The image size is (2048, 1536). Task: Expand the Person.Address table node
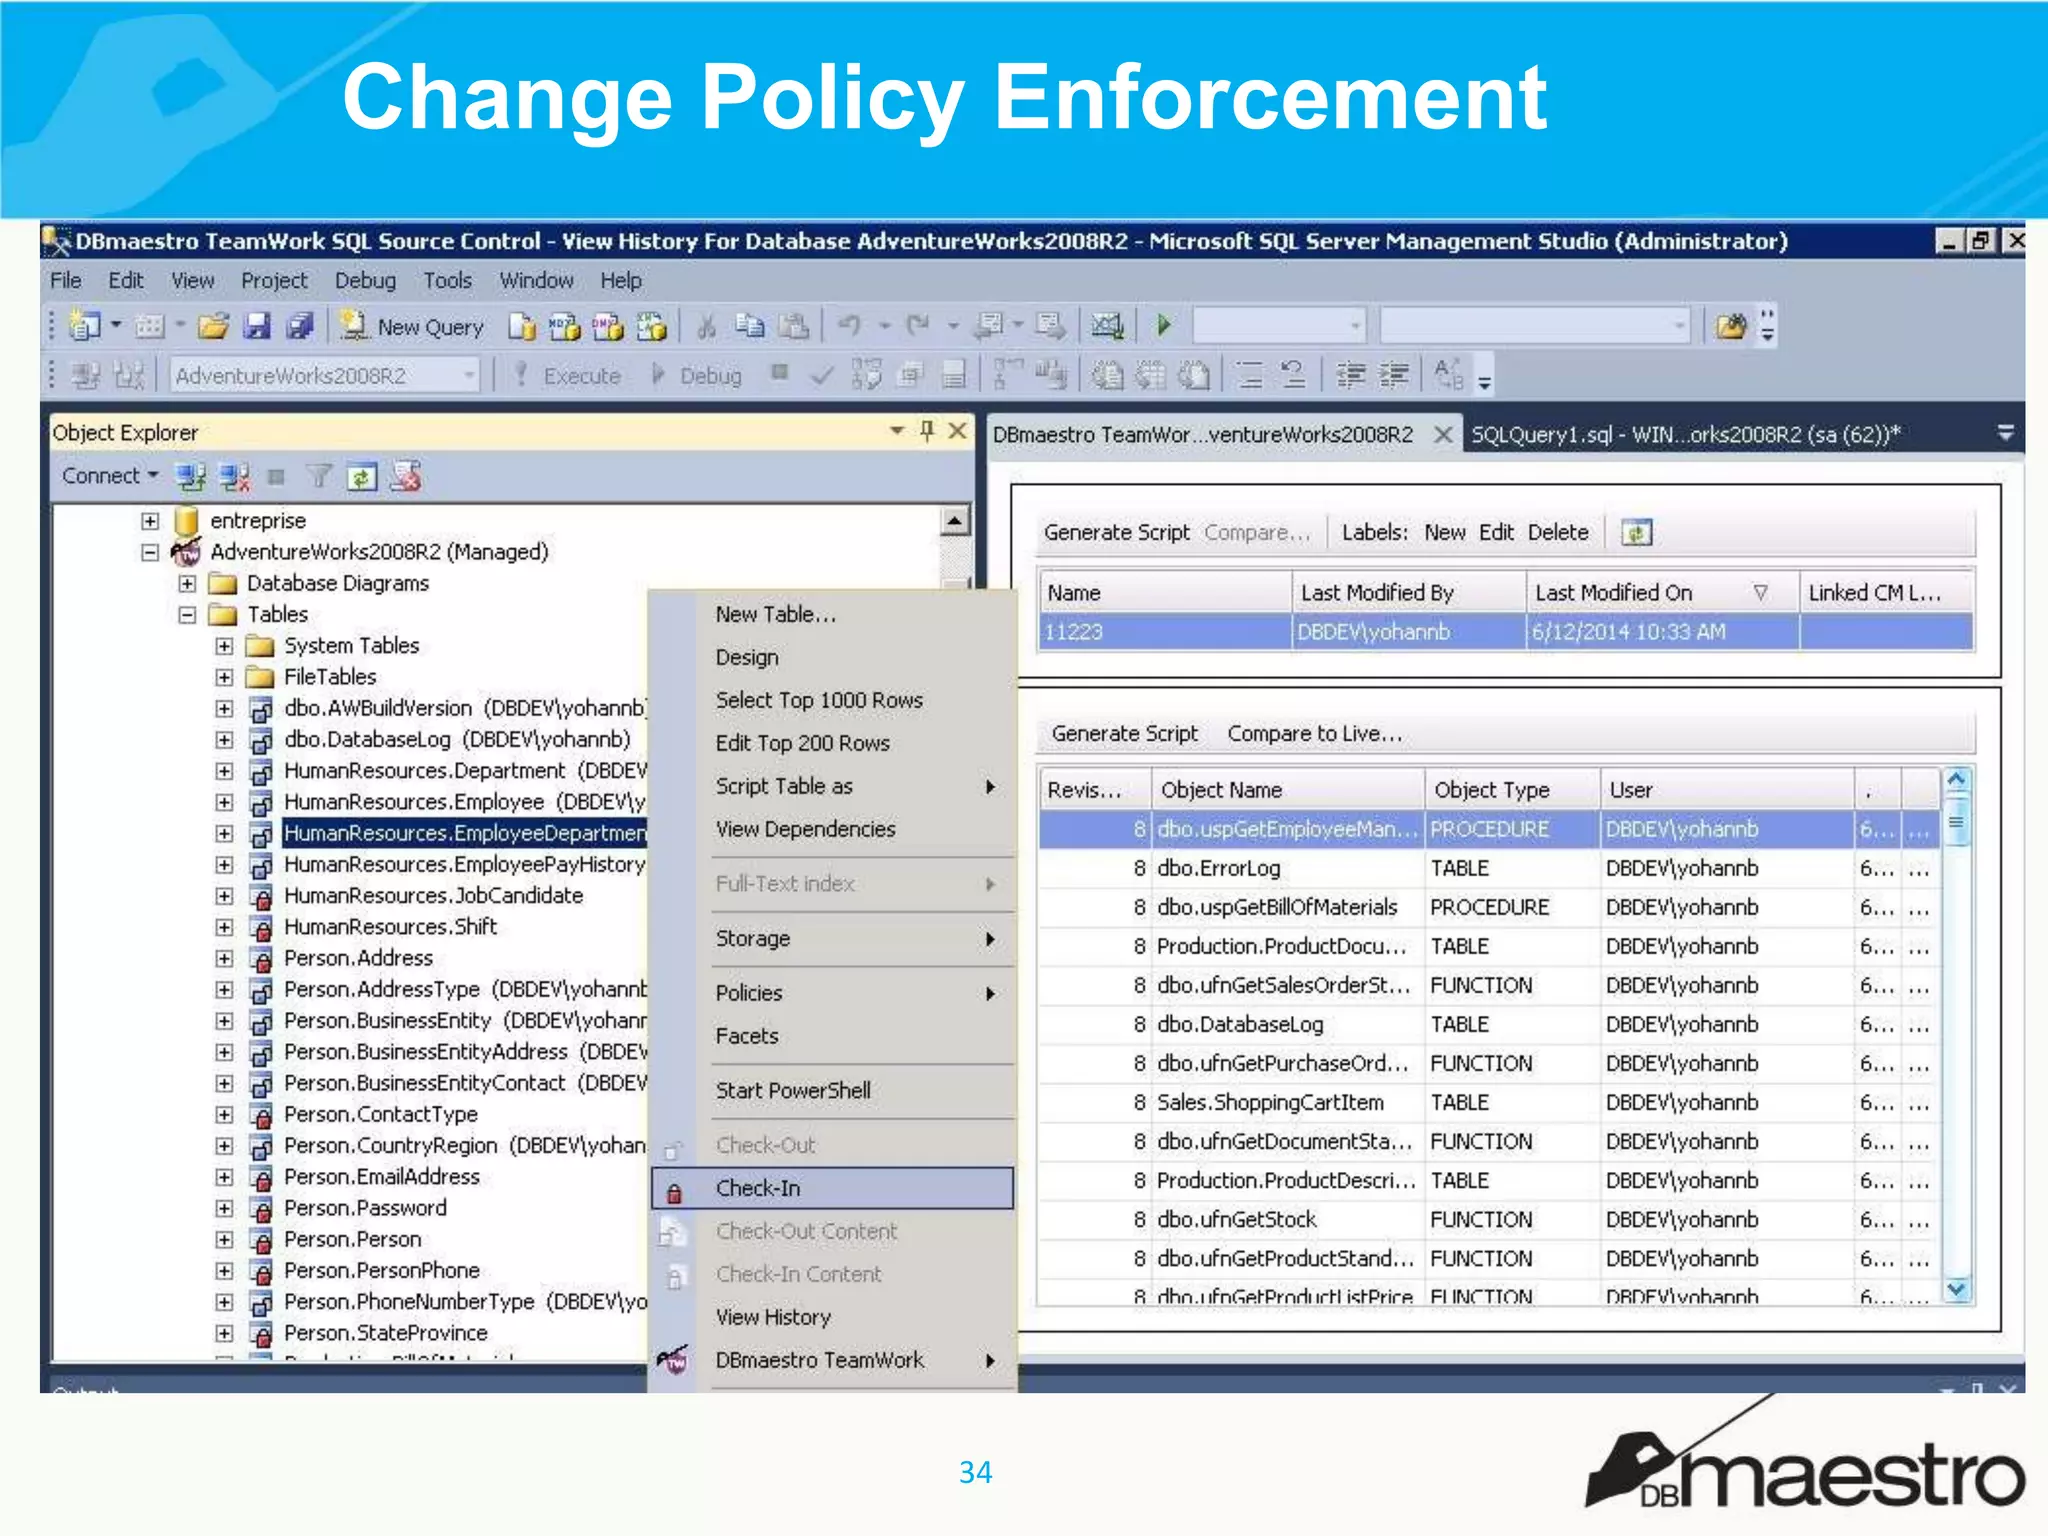tap(224, 958)
